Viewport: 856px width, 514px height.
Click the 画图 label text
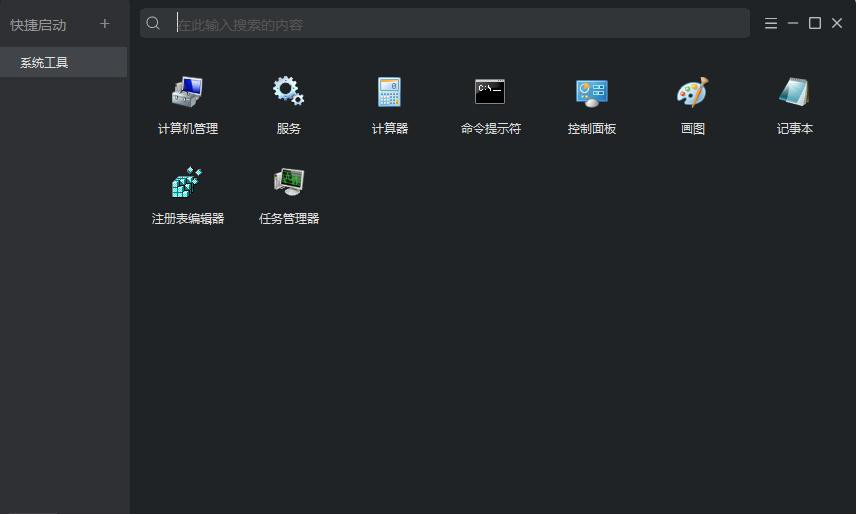point(693,129)
